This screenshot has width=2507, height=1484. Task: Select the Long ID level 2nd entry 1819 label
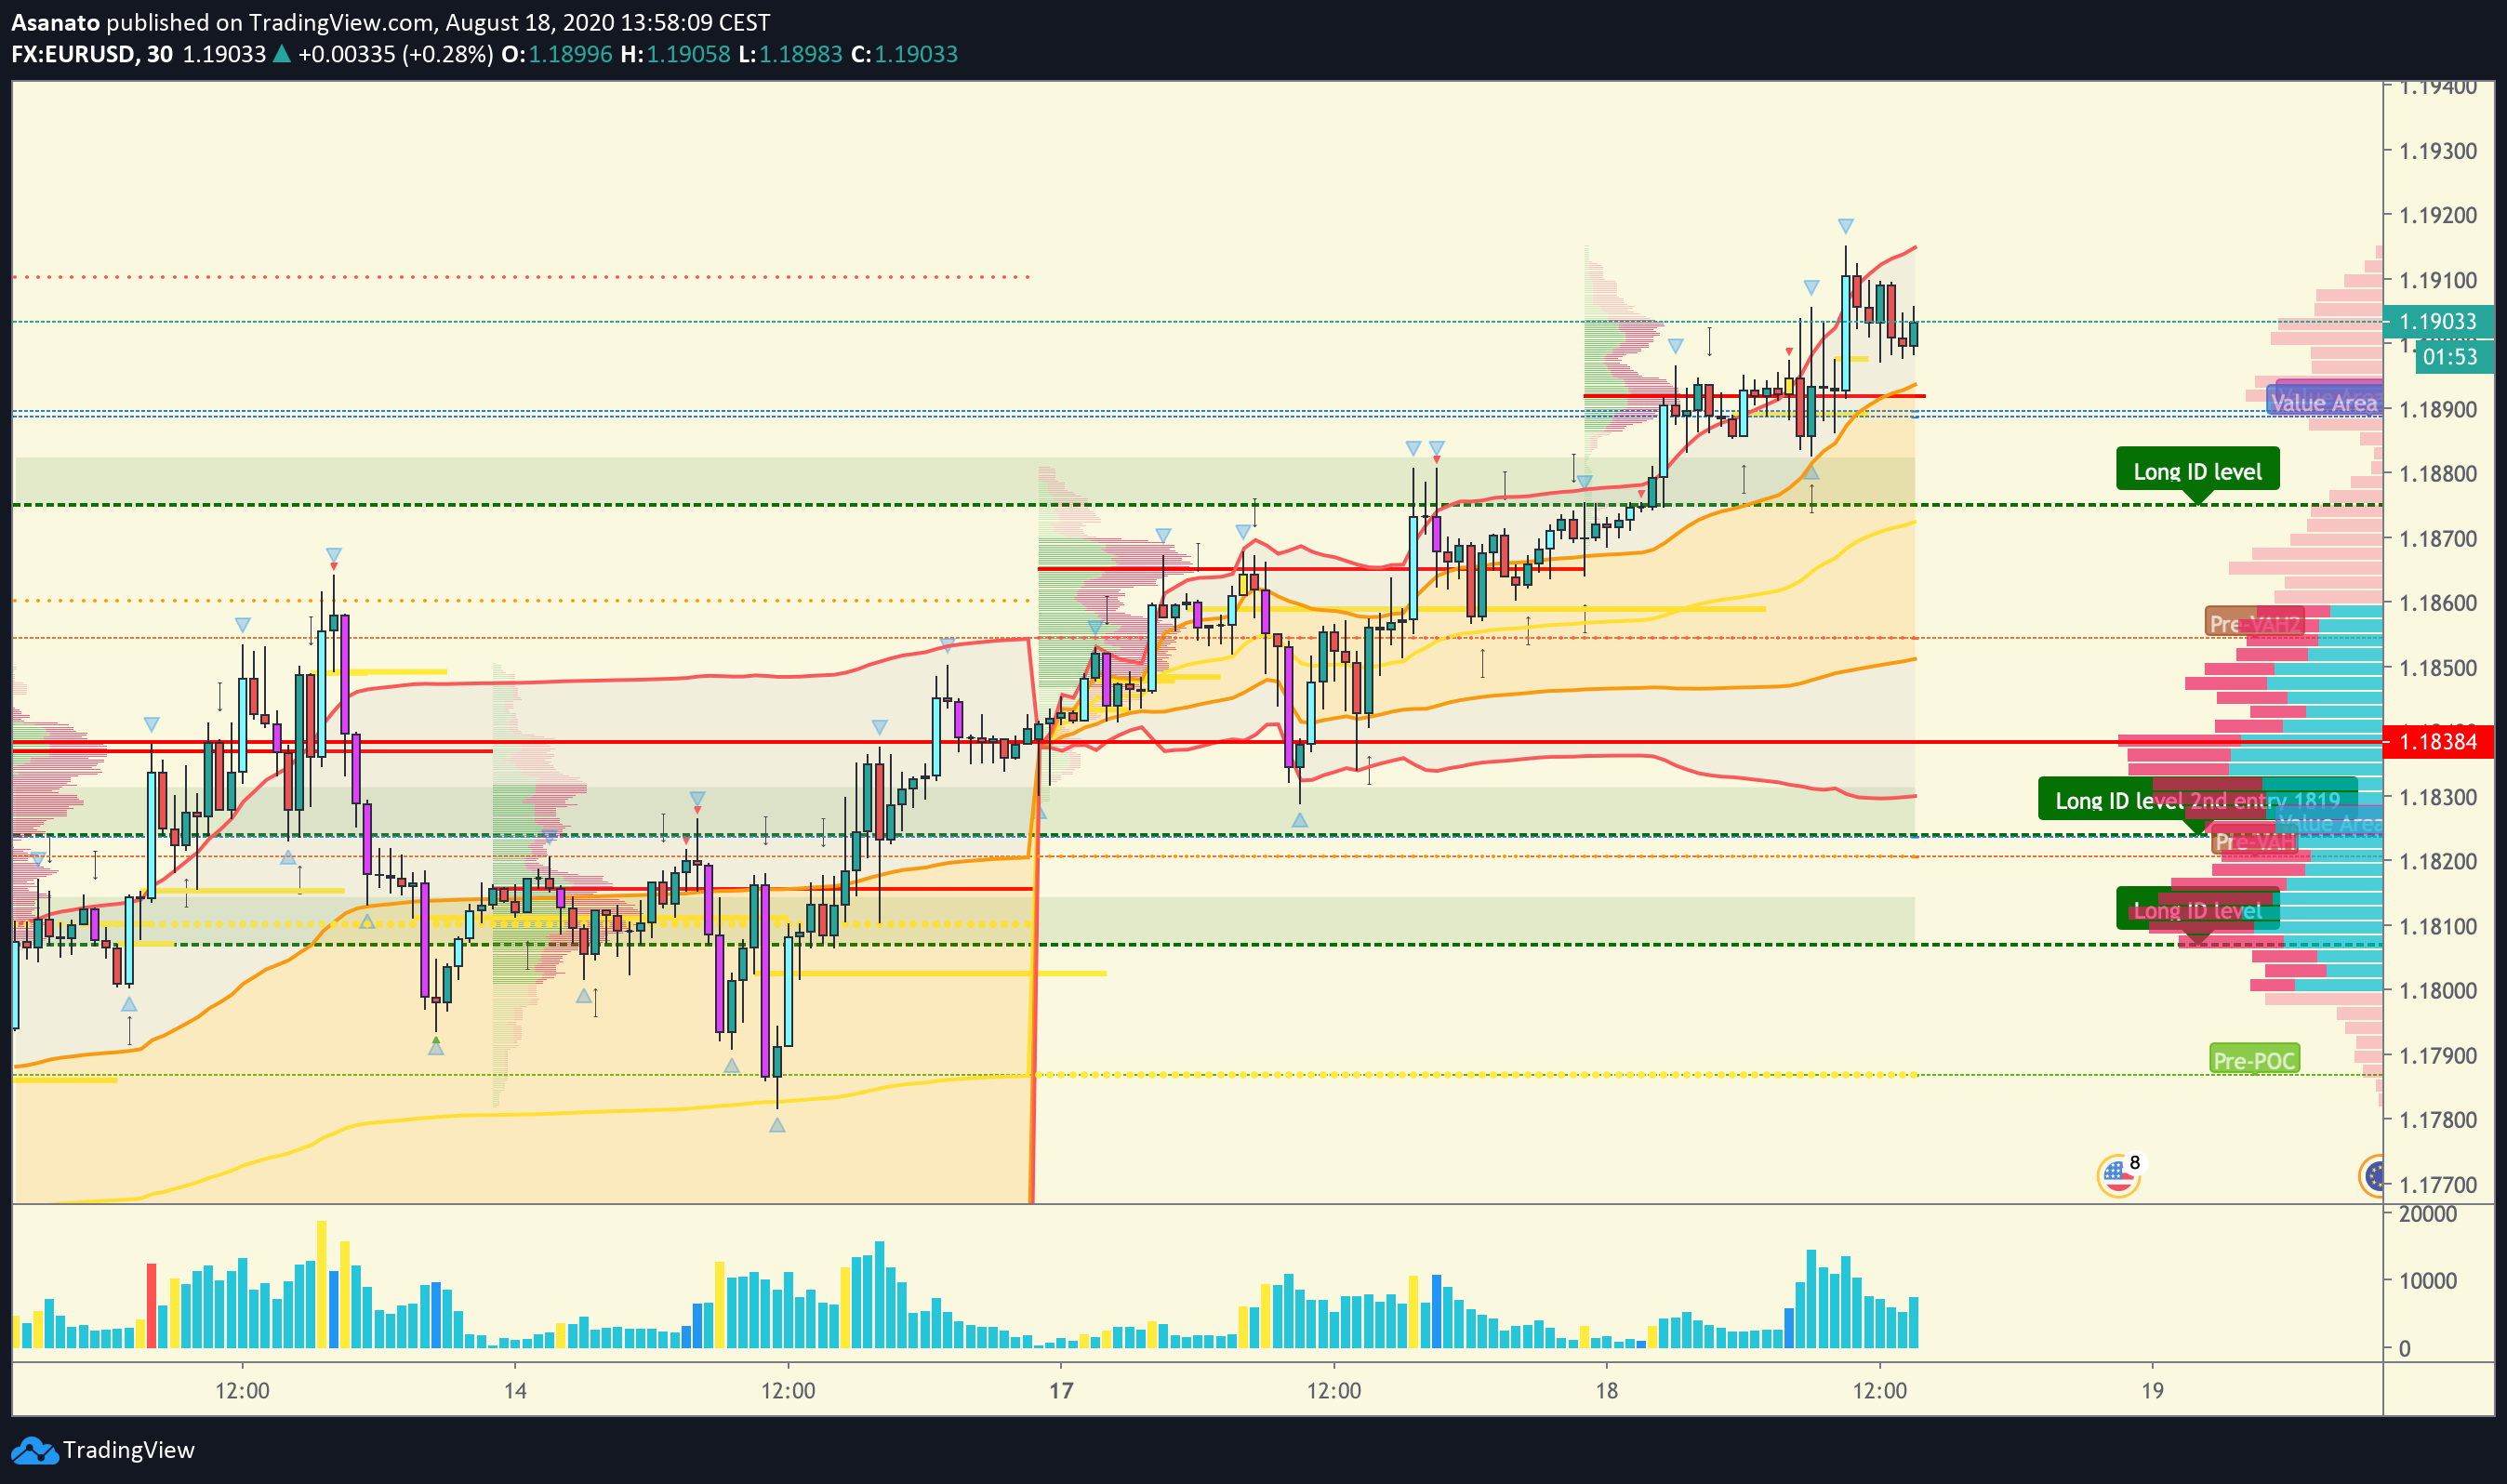(x=2197, y=800)
